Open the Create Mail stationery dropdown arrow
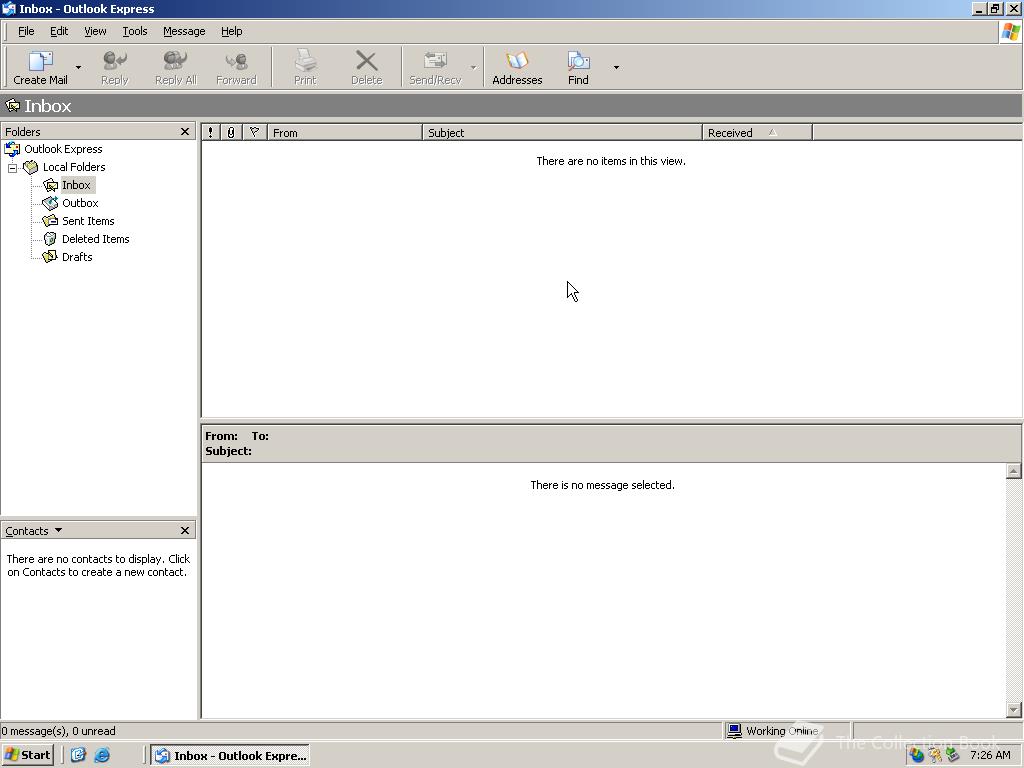The image size is (1024, 768). coord(78,67)
